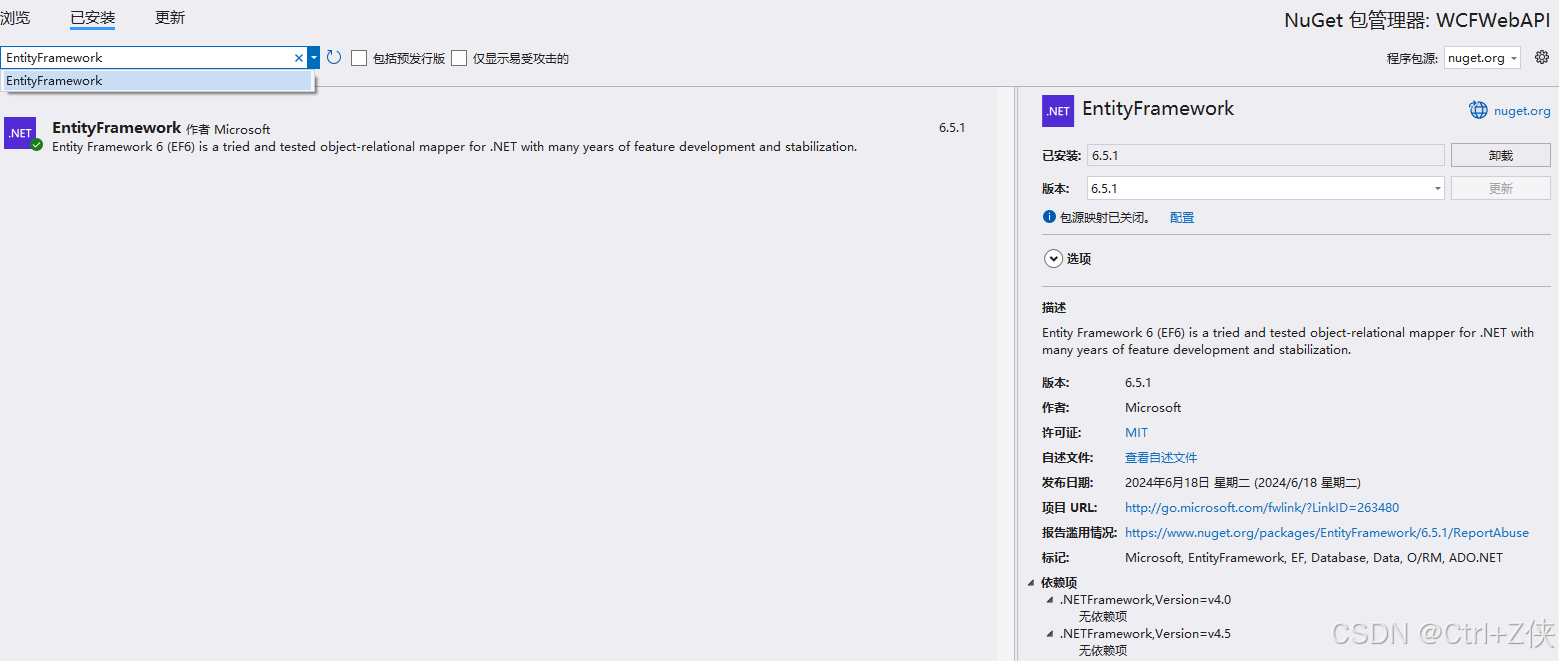Collapse the .NETFramework v4.0 dependency node
This screenshot has width=1559, height=661.
pyautogui.click(x=1050, y=600)
